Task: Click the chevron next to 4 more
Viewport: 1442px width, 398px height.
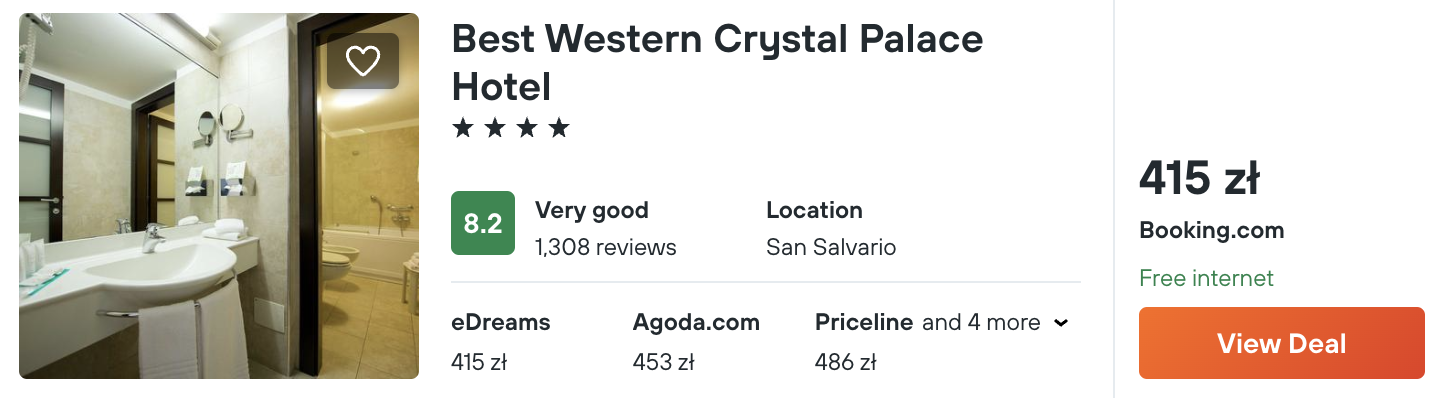Action: tap(1061, 323)
